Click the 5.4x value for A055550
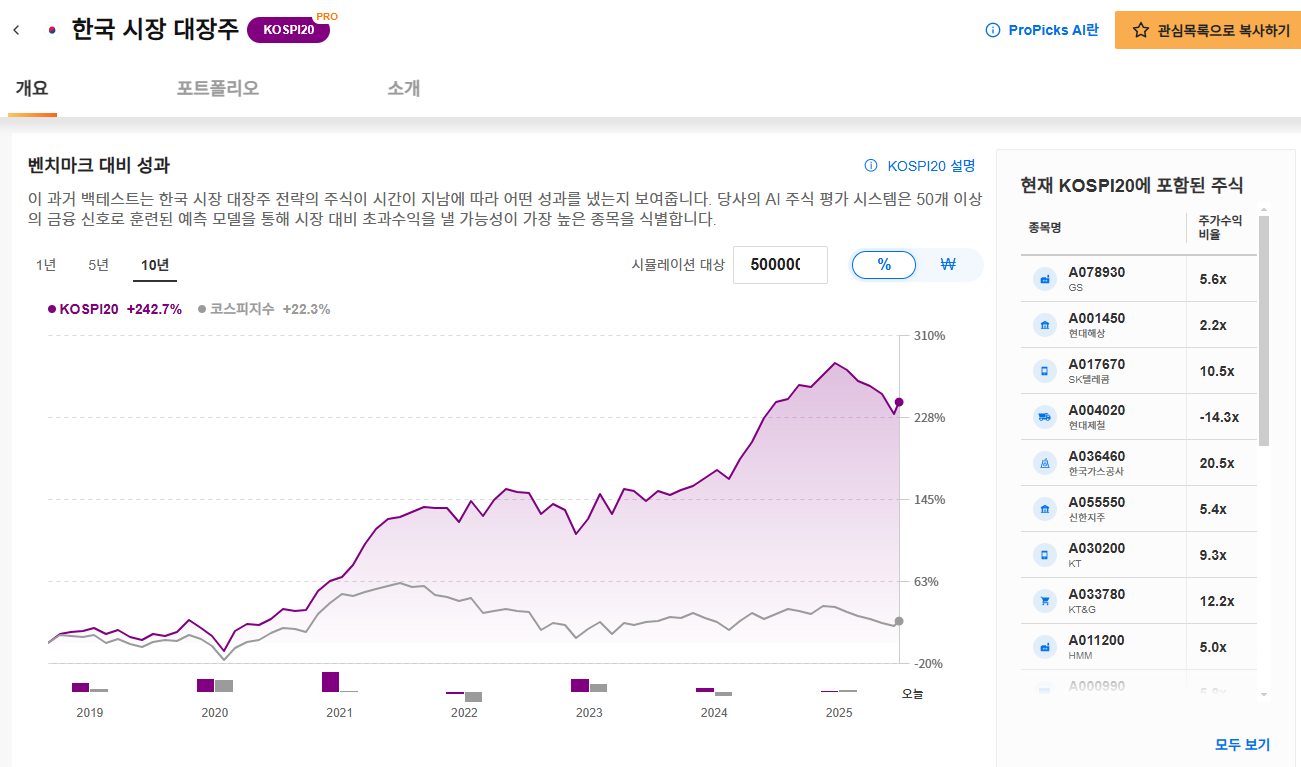Viewport: 1301px width, 767px height. tap(1213, 509)
